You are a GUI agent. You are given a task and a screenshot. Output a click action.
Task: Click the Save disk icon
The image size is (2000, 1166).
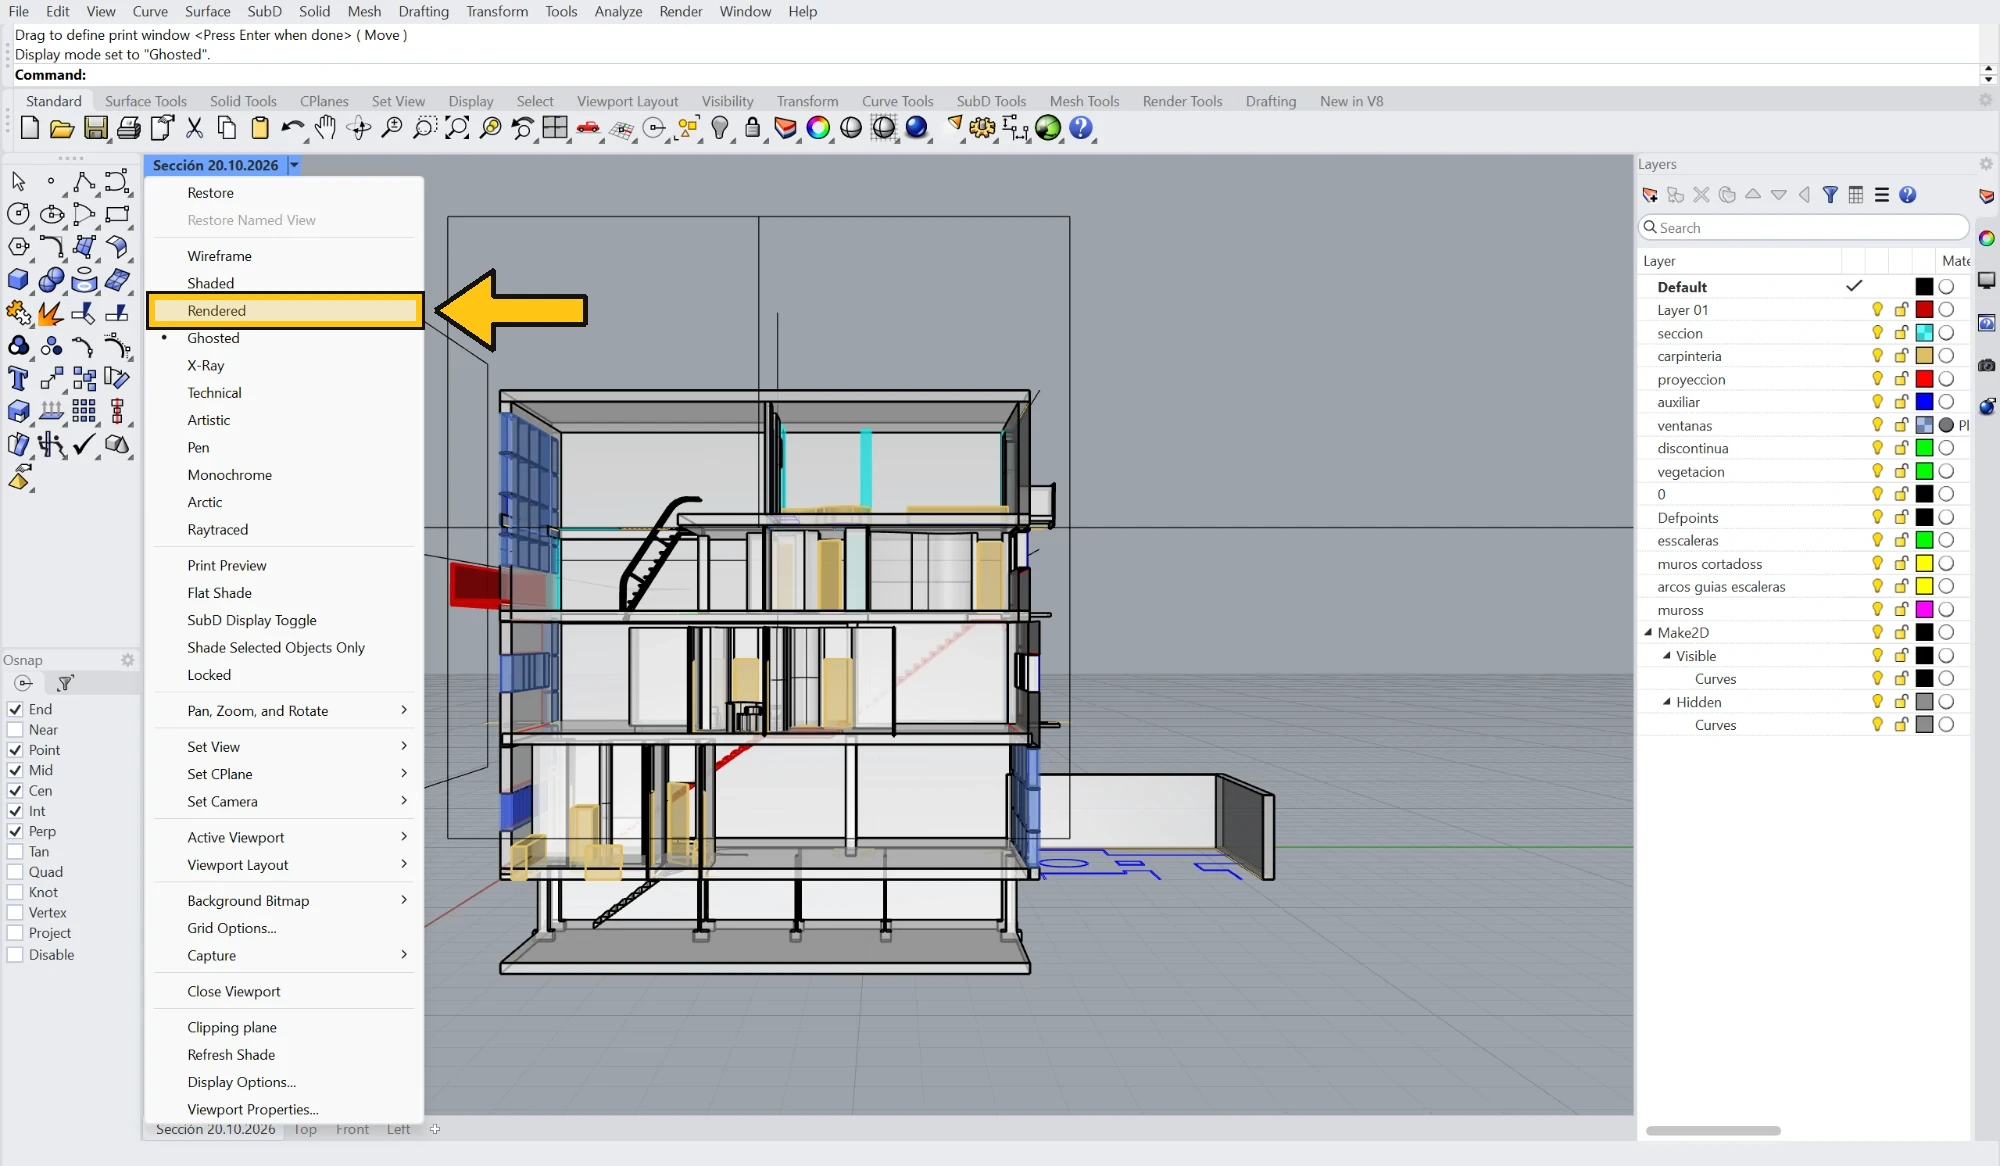click(96, 128)
